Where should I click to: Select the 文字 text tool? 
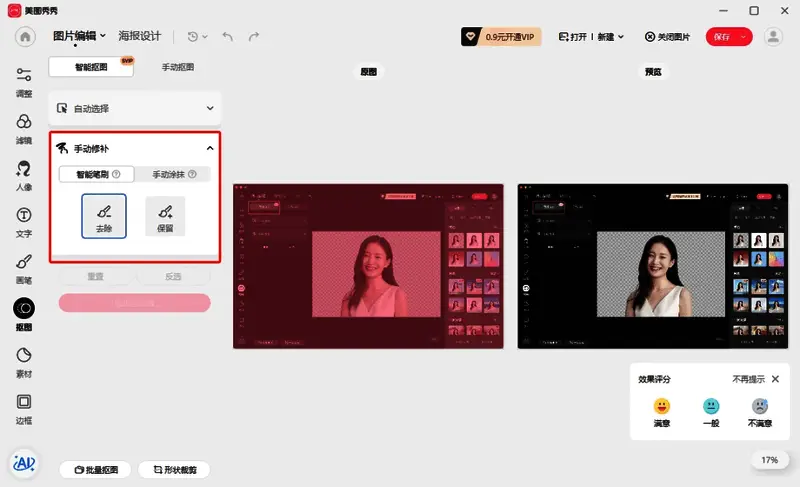point(24,223)
